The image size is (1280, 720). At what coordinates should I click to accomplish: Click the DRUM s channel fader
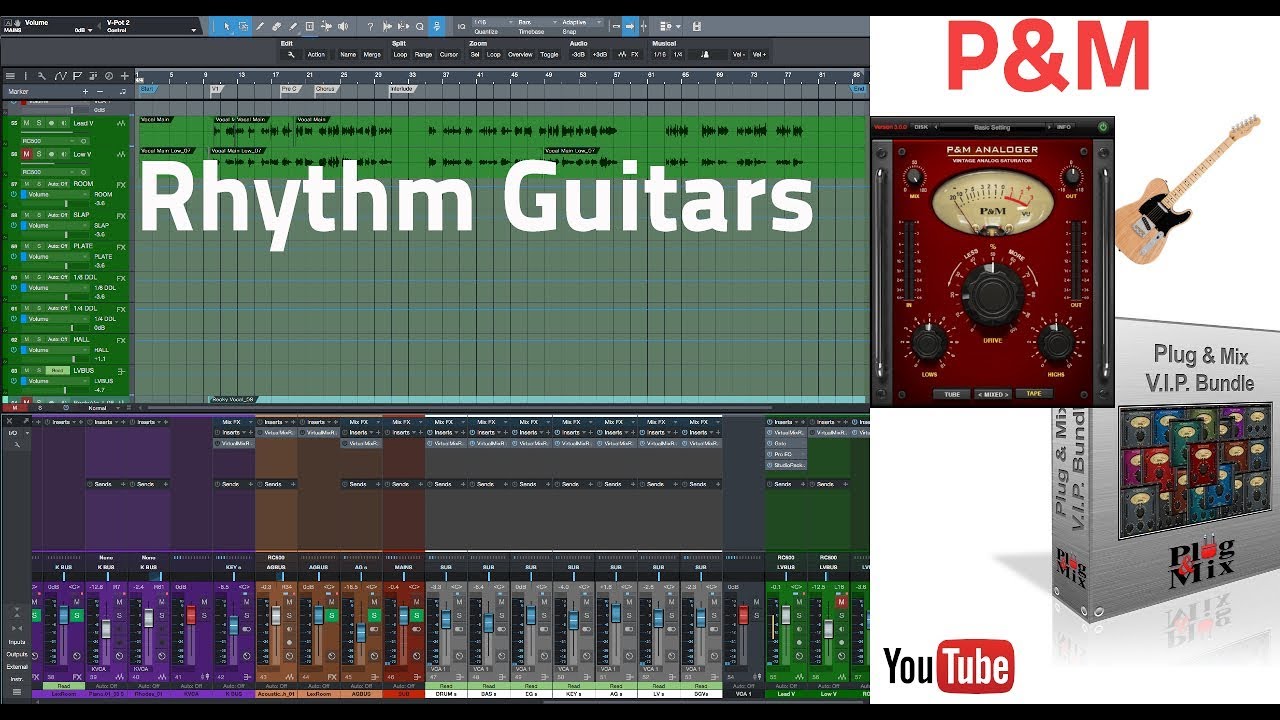[446, 619]
